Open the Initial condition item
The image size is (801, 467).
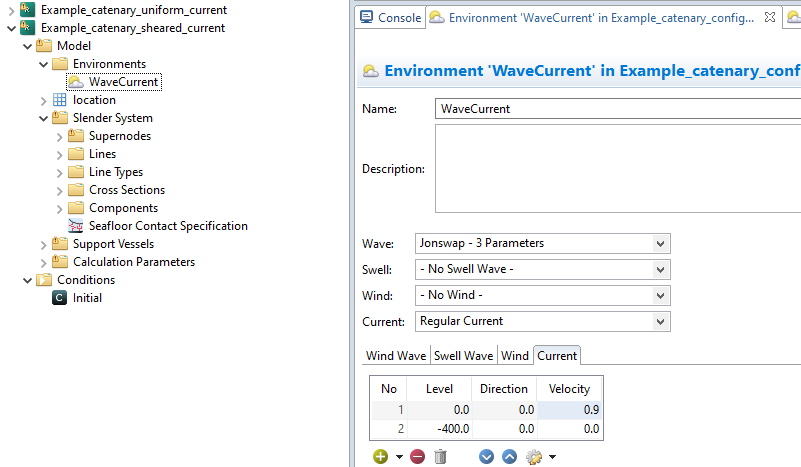(87, 298)
